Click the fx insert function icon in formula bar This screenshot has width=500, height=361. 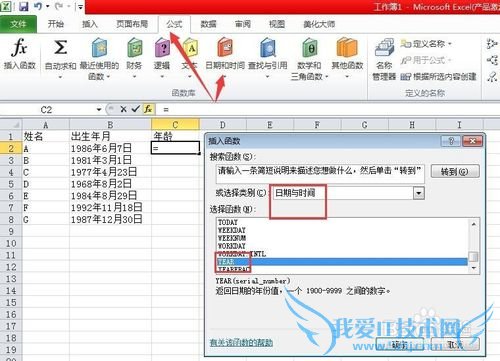tap(148, 109)
